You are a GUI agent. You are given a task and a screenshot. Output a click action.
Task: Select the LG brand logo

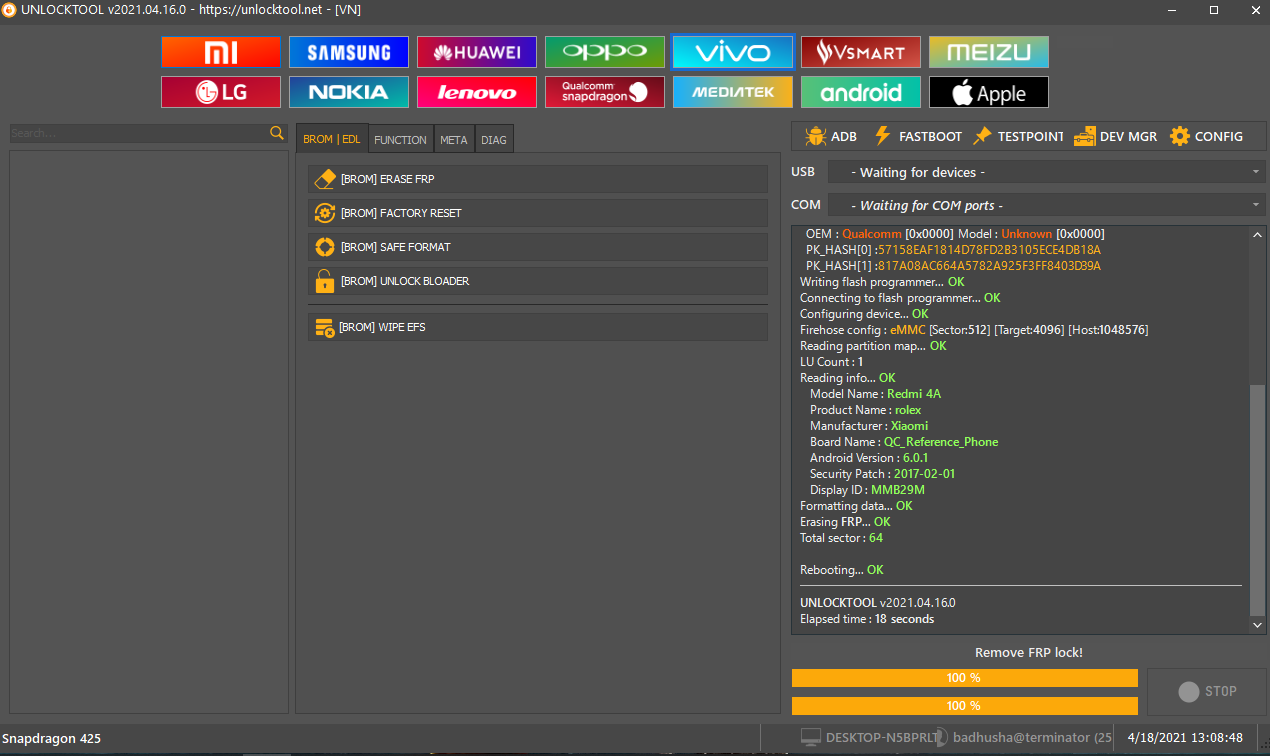(x=221, y=92)
